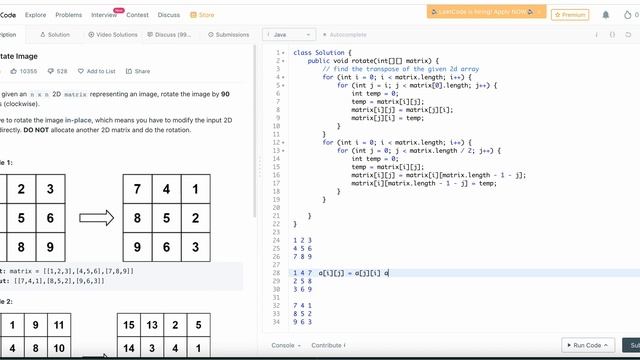Click the editor info icon
This screenshot has width=640, height=360.
(596, 35)
